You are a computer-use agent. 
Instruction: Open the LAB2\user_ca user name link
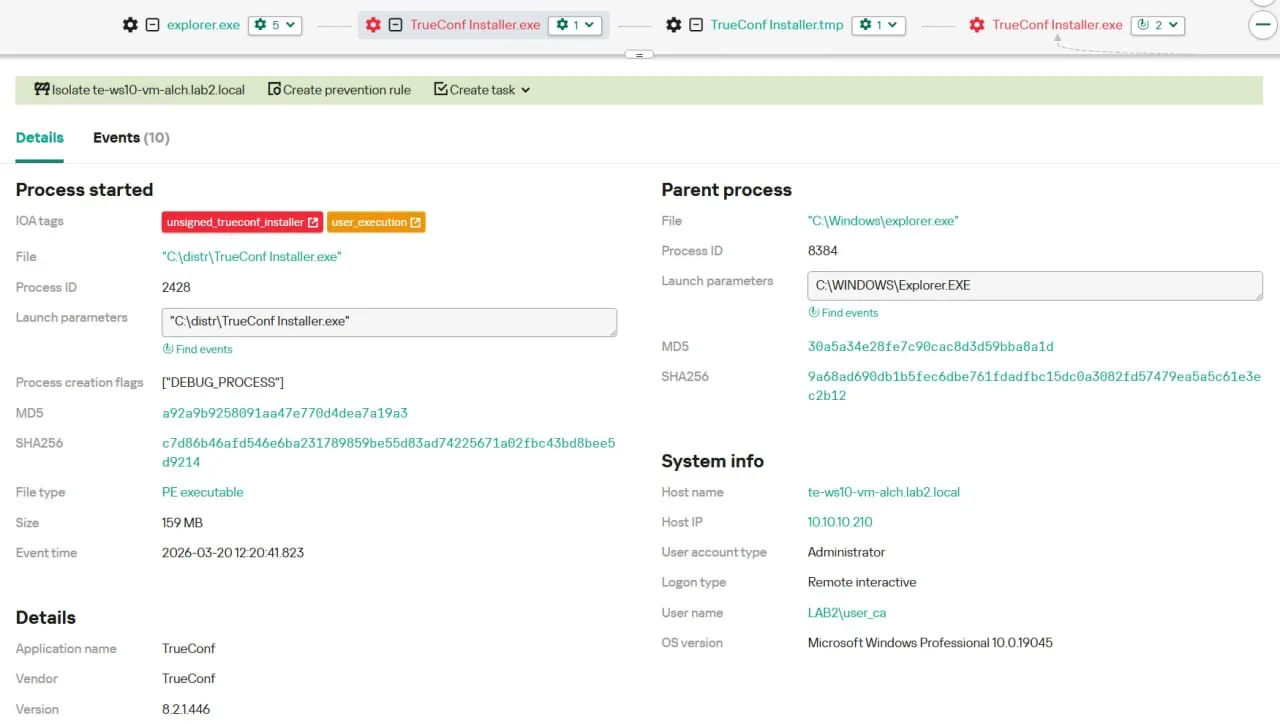tap(846, 613)
